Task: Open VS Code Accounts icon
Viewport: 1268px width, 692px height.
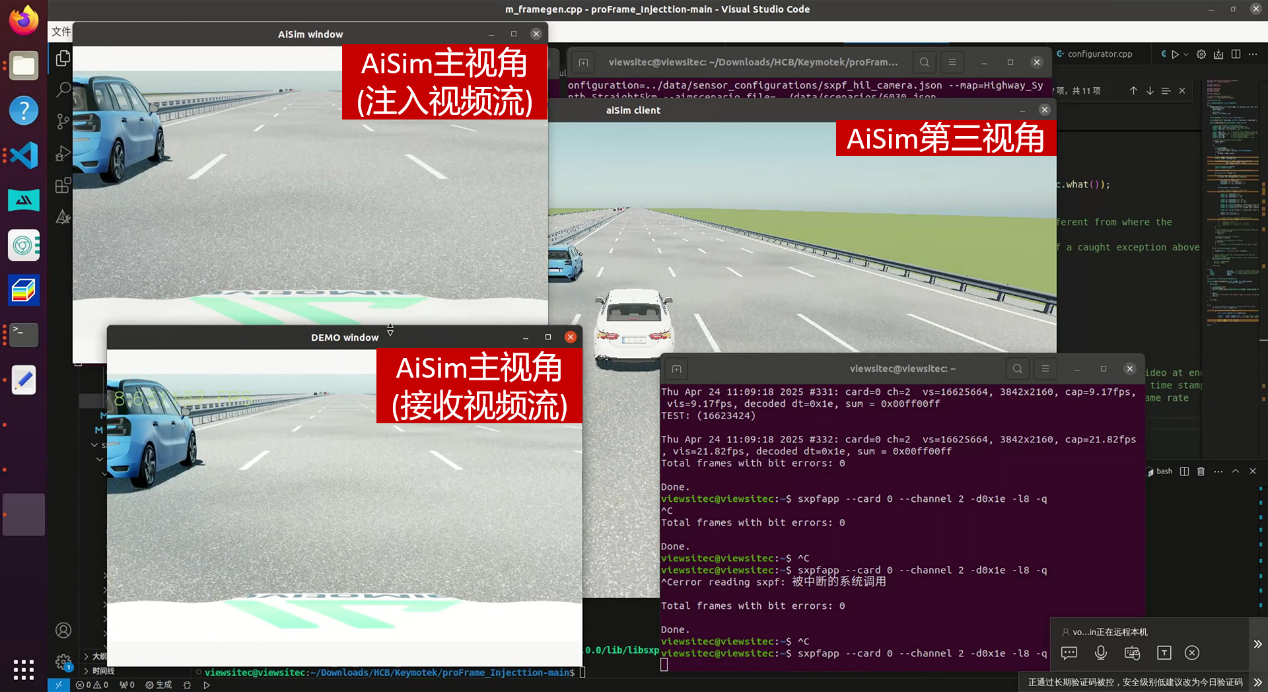Action: pos(63,630)
